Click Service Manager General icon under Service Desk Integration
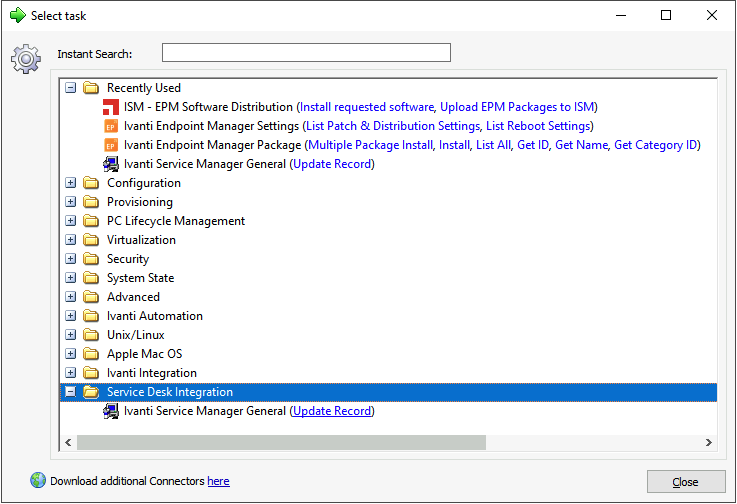The image size is (737, 504). [111, 411]
